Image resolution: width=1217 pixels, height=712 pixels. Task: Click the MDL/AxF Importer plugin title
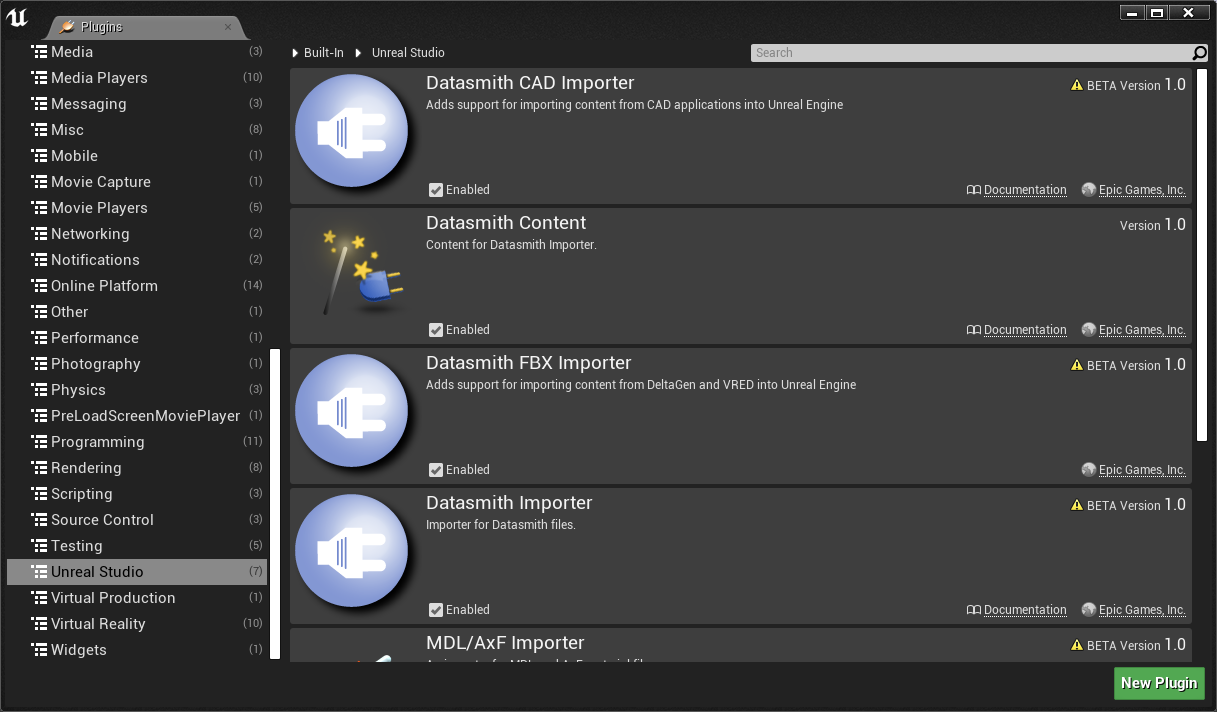click(505, 643)
